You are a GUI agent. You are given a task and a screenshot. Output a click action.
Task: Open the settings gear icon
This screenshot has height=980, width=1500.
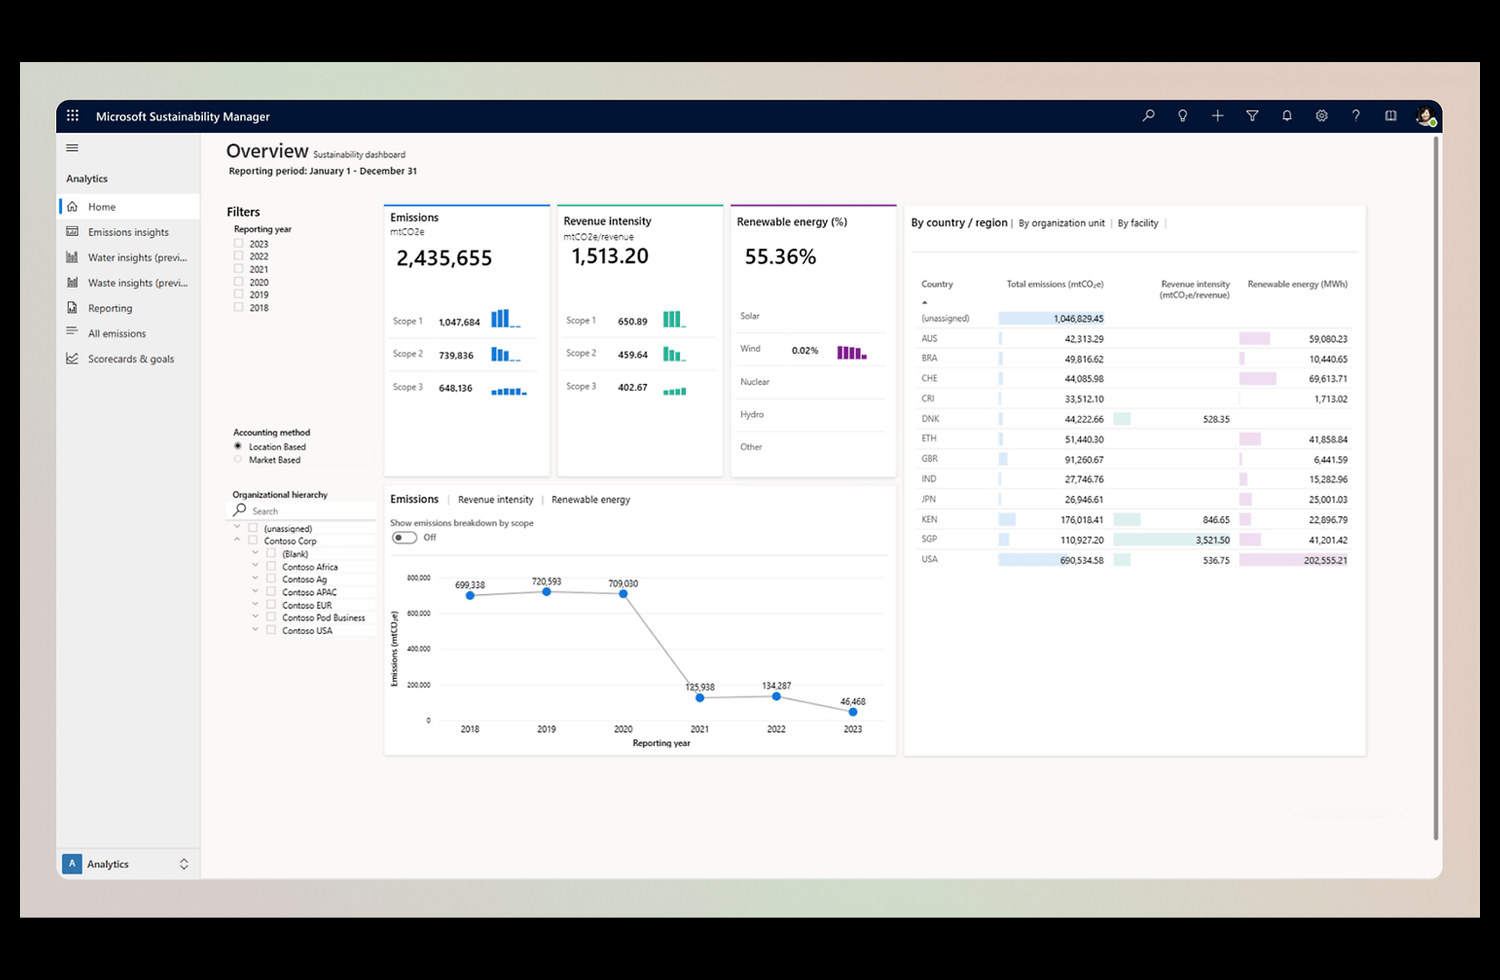1321,116
